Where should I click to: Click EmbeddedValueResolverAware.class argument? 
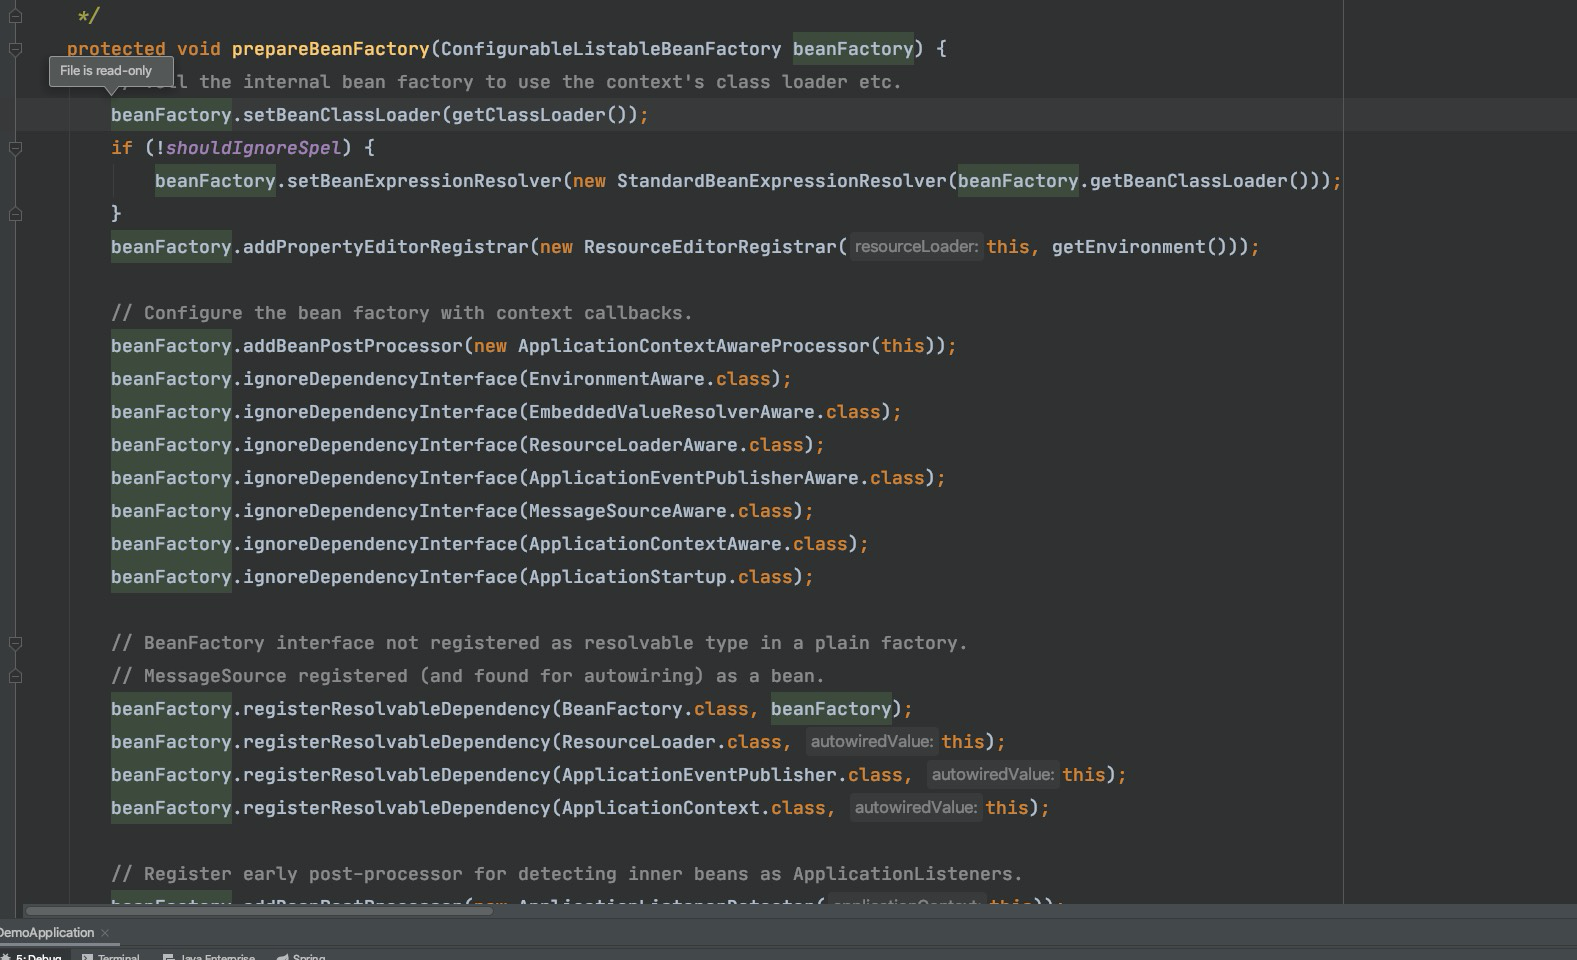click(705, 412)
